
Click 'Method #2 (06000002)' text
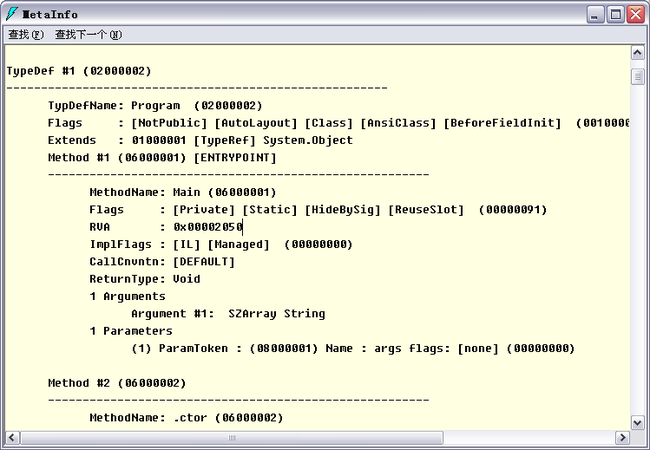pyautogui.click(x=117, y=383)
